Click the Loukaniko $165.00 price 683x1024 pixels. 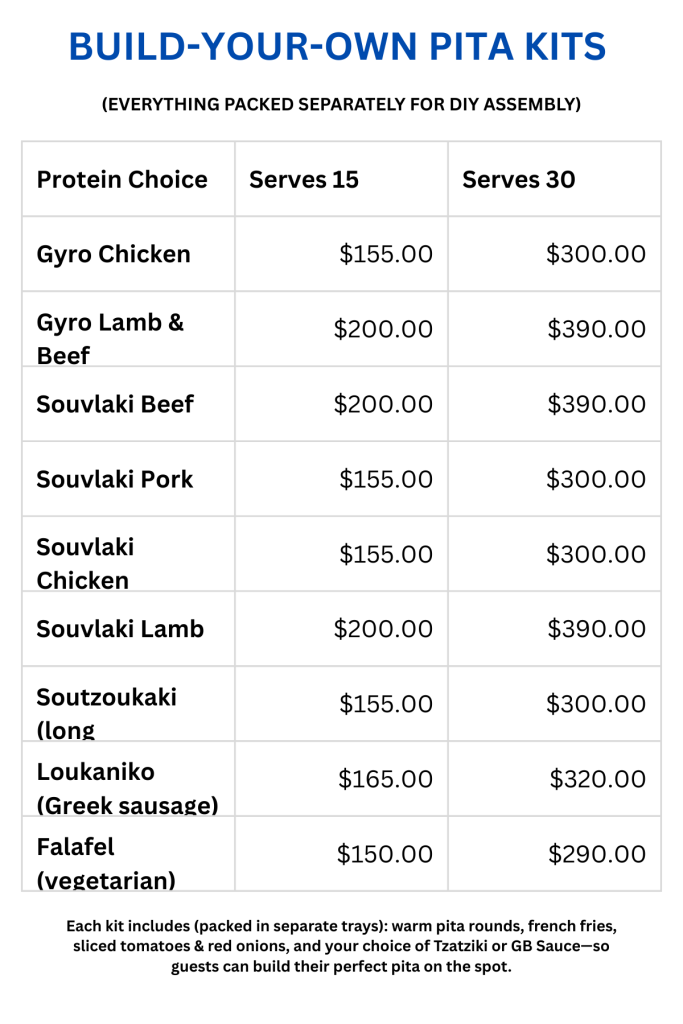pos(386,779)
